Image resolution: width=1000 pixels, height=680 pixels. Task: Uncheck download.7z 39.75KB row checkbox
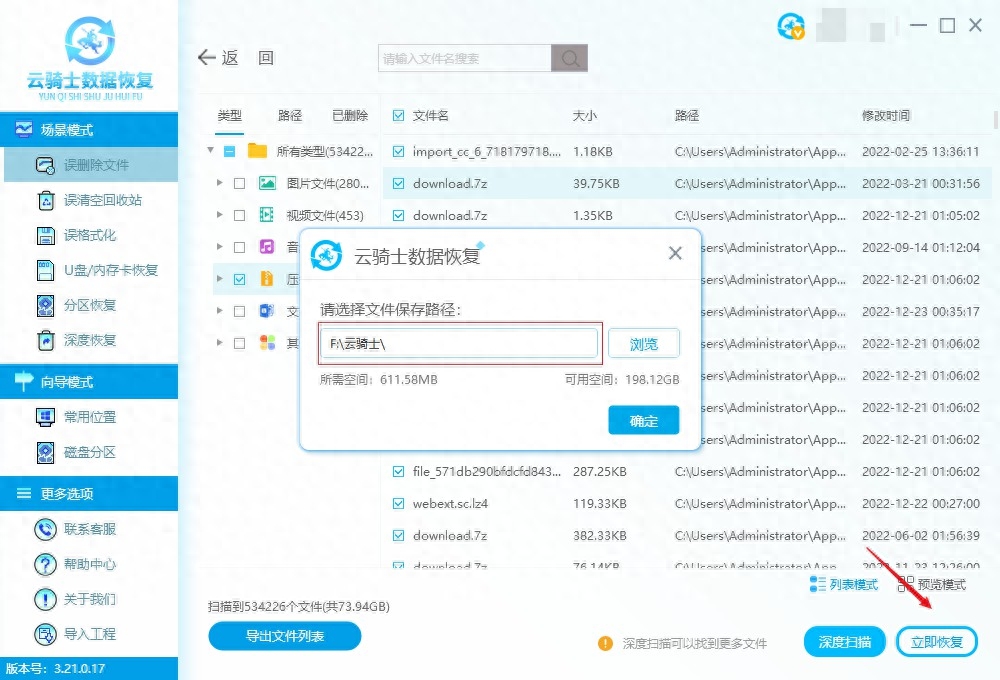tap(399, 184)
